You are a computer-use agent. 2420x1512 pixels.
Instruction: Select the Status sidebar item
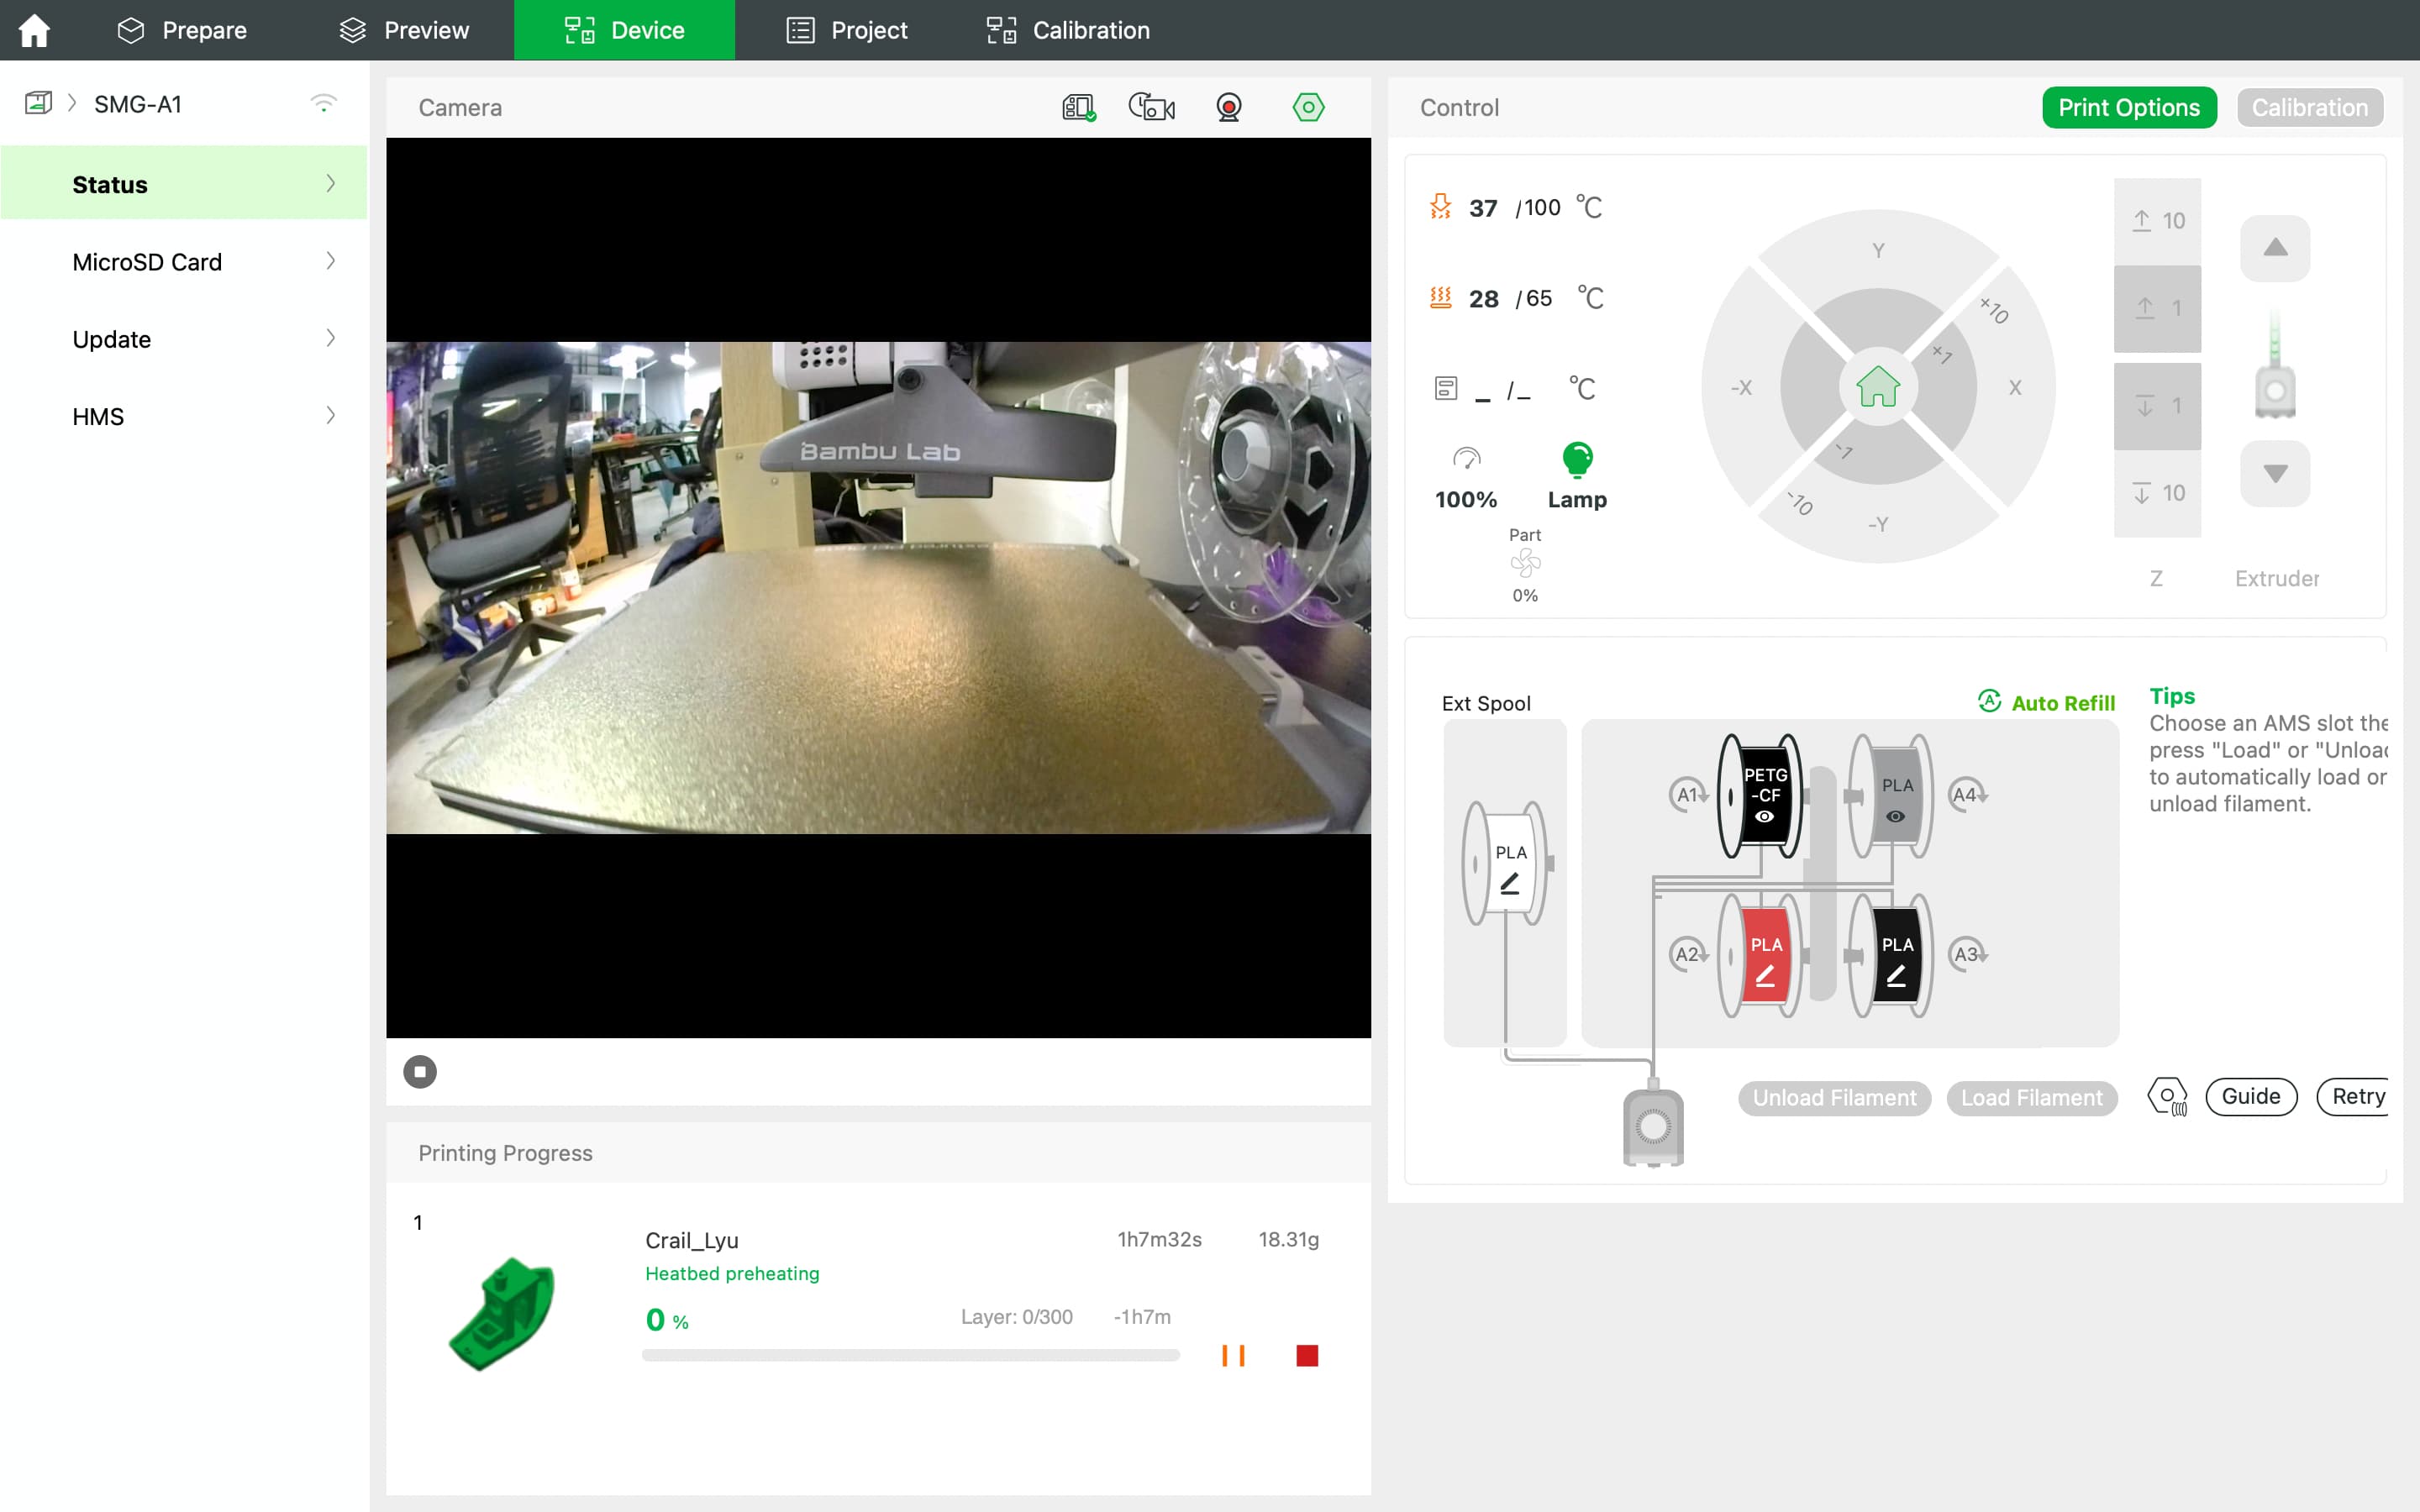tap(184, 183)
